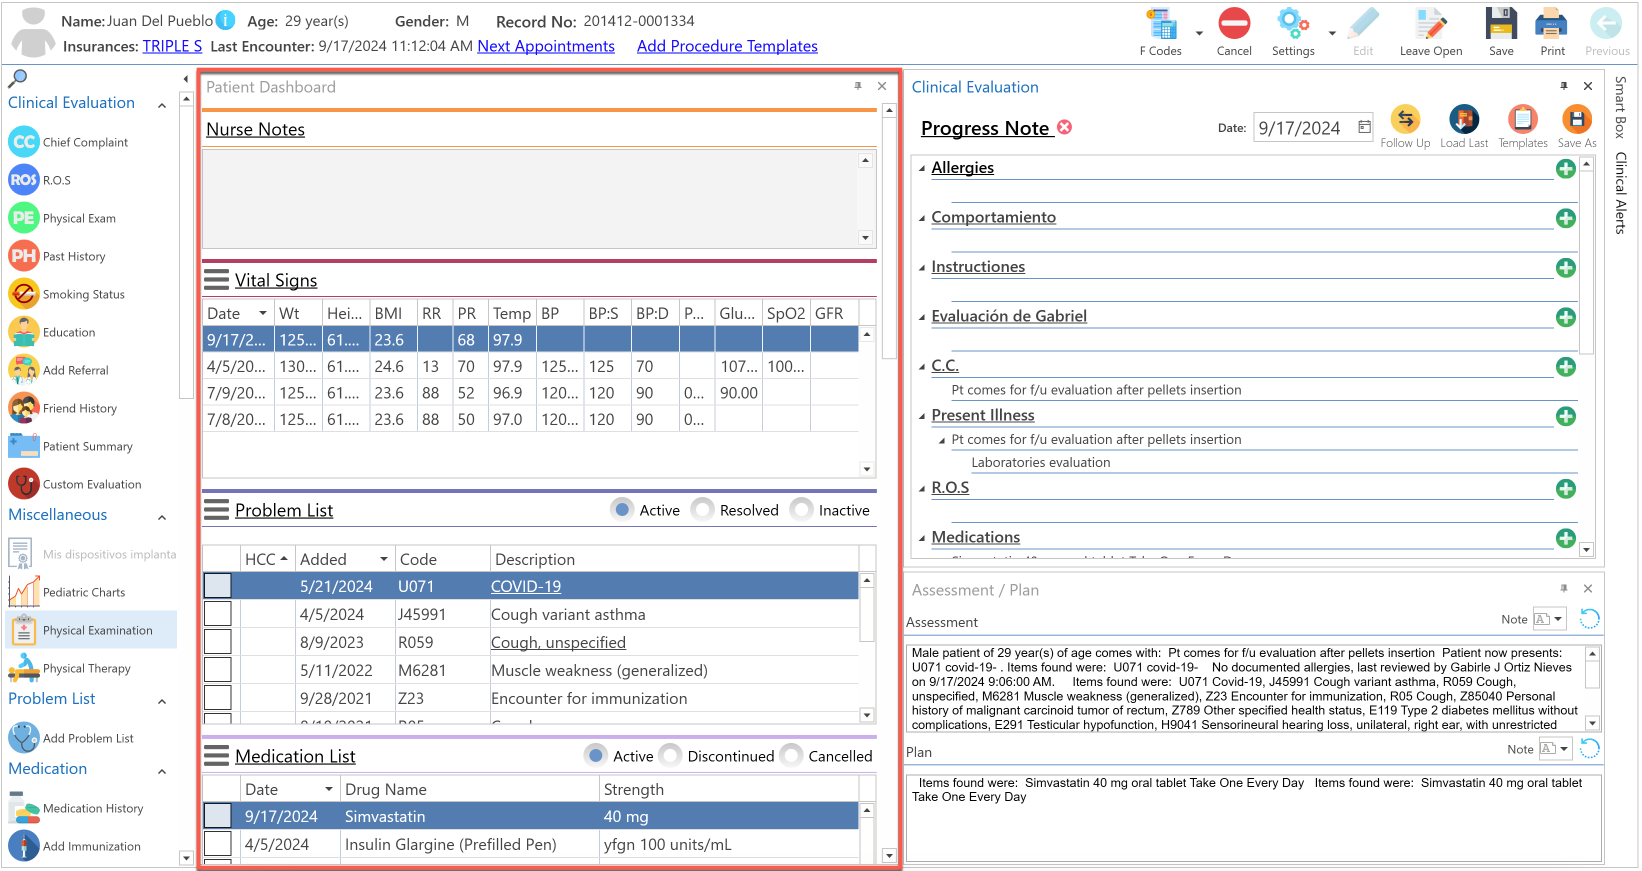Select the Discontinued medication radio button
Screen dimensions: 1642x871
click(x=671, y=756)
